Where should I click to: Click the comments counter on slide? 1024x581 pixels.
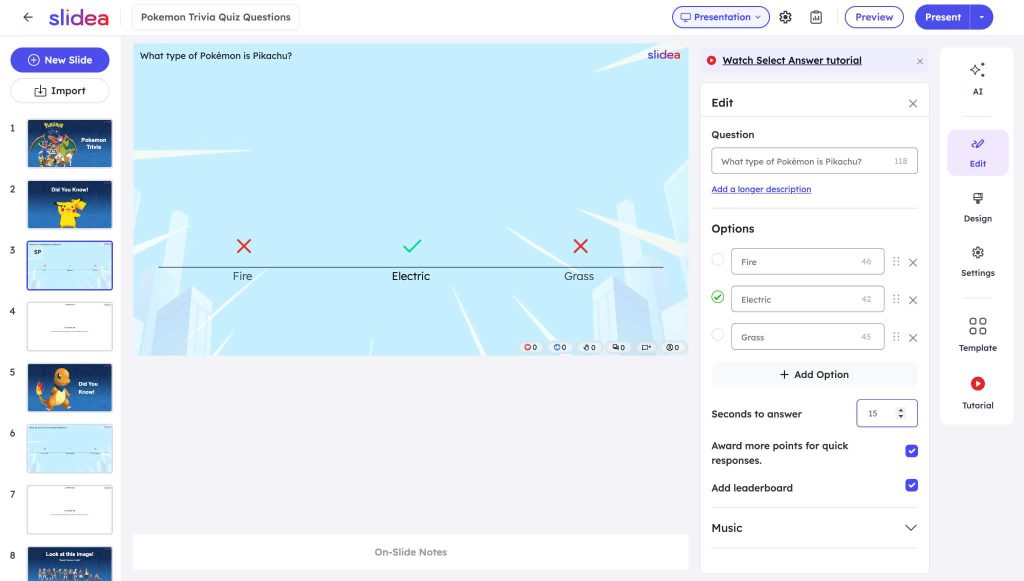point(618,347)
